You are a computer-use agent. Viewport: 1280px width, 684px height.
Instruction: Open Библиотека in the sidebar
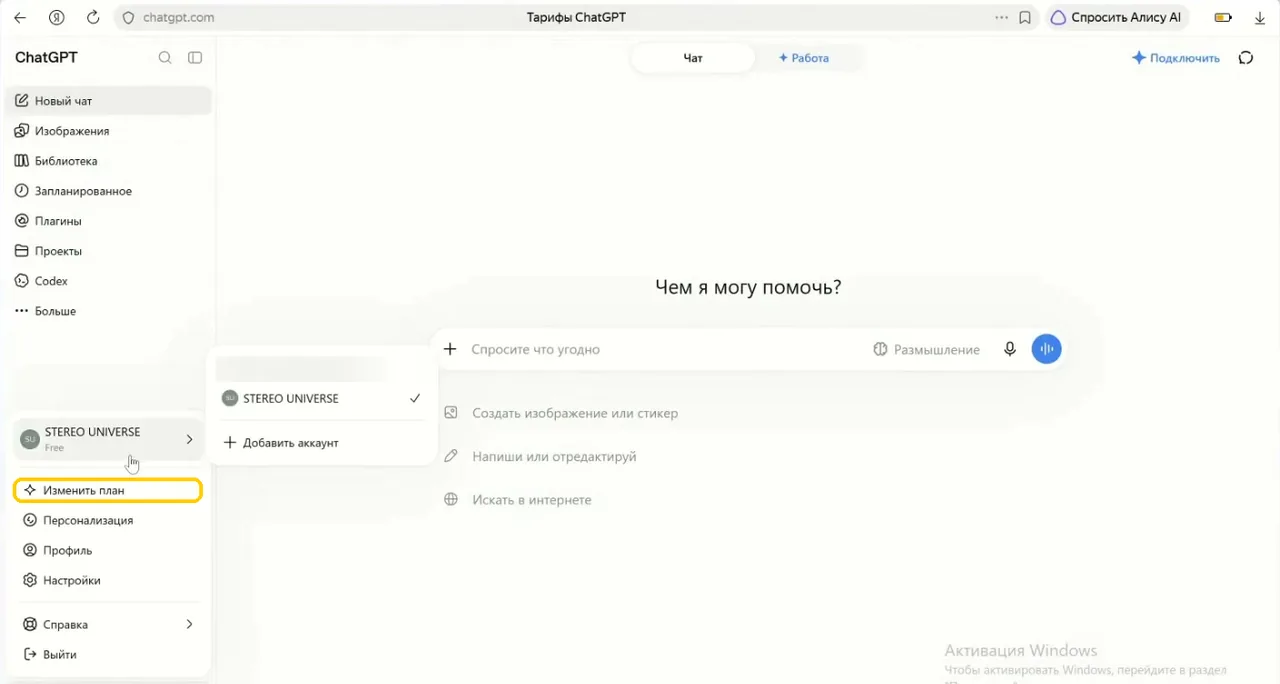[108, 161]
